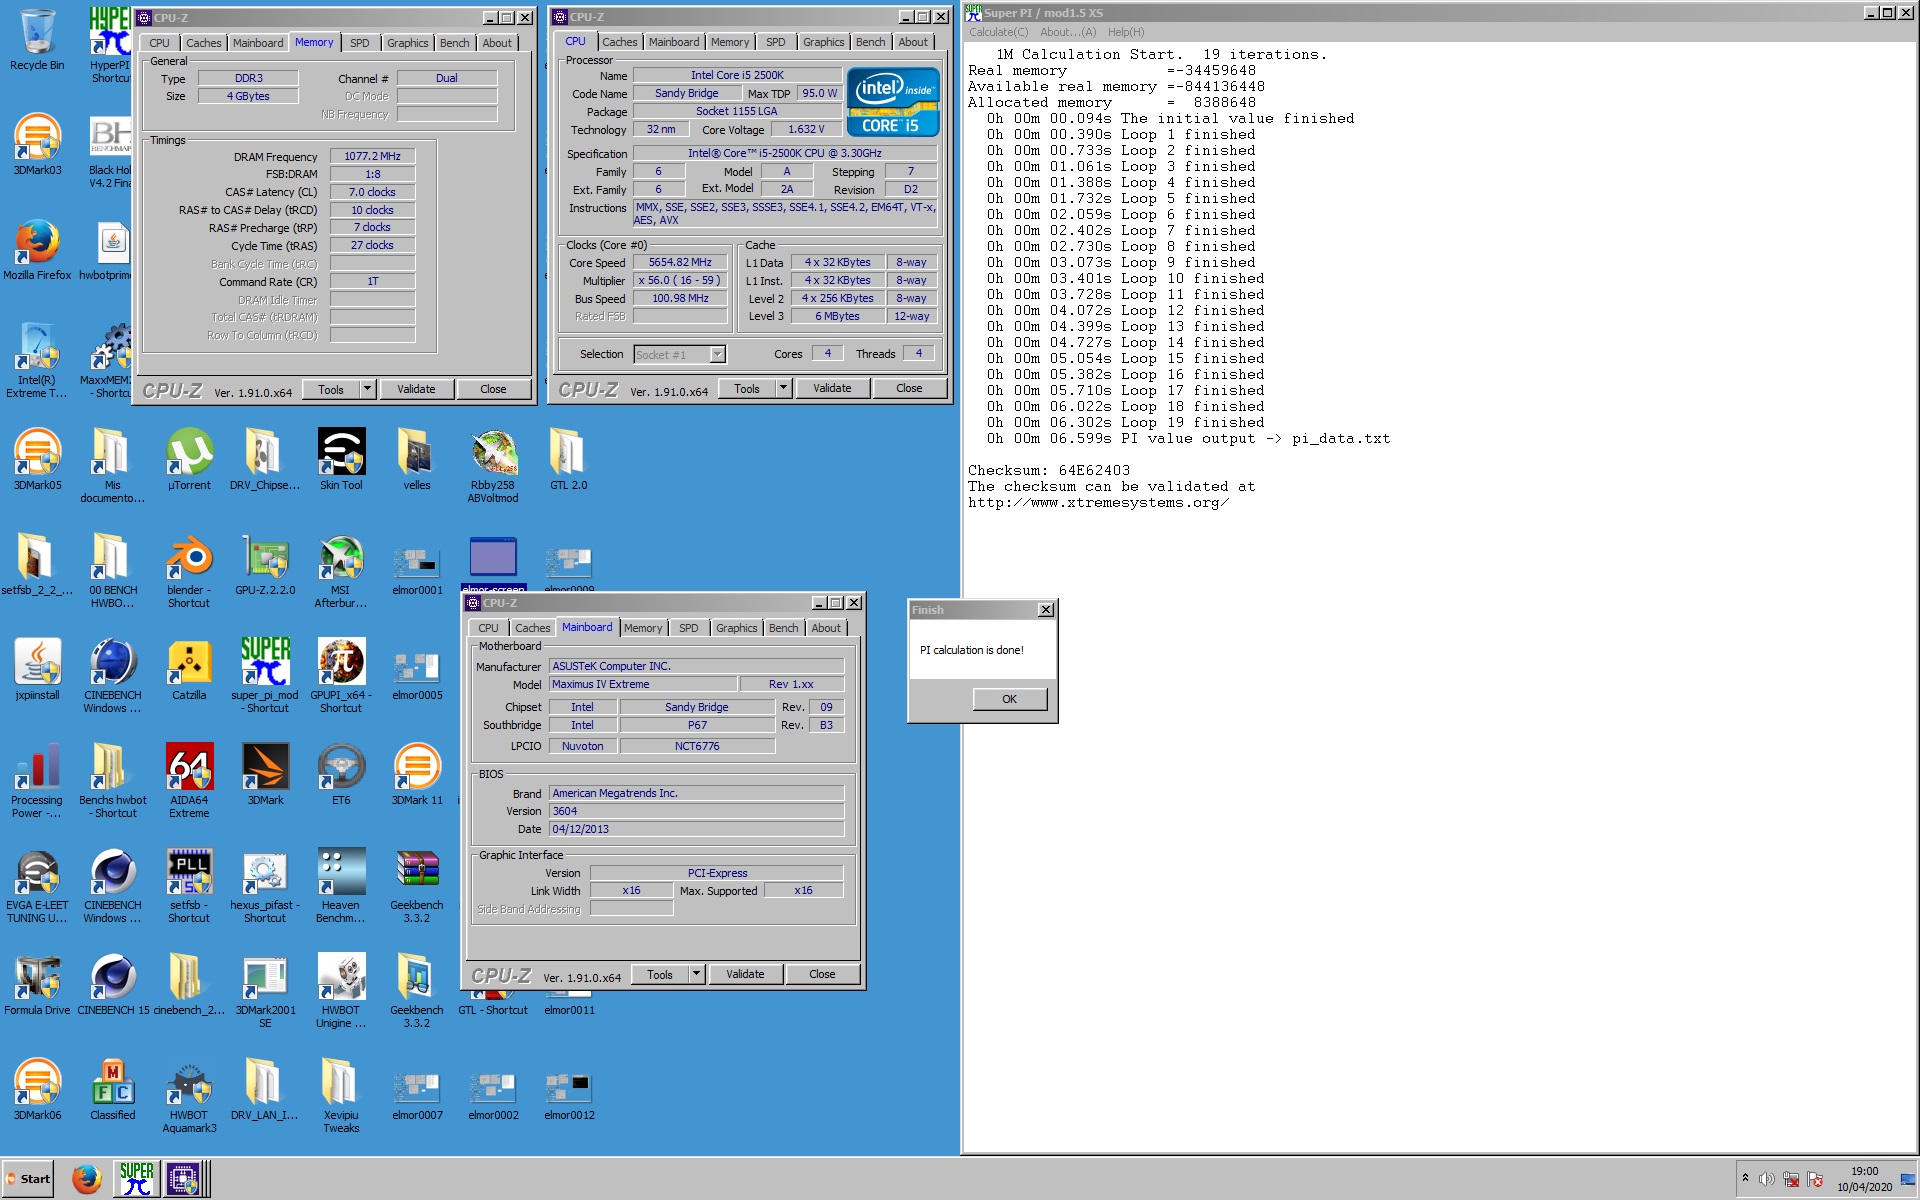Switch to CPU-Z taskbar button
The image size is (1920, 1200).
pyautogui.click(x=185, y=1179)
